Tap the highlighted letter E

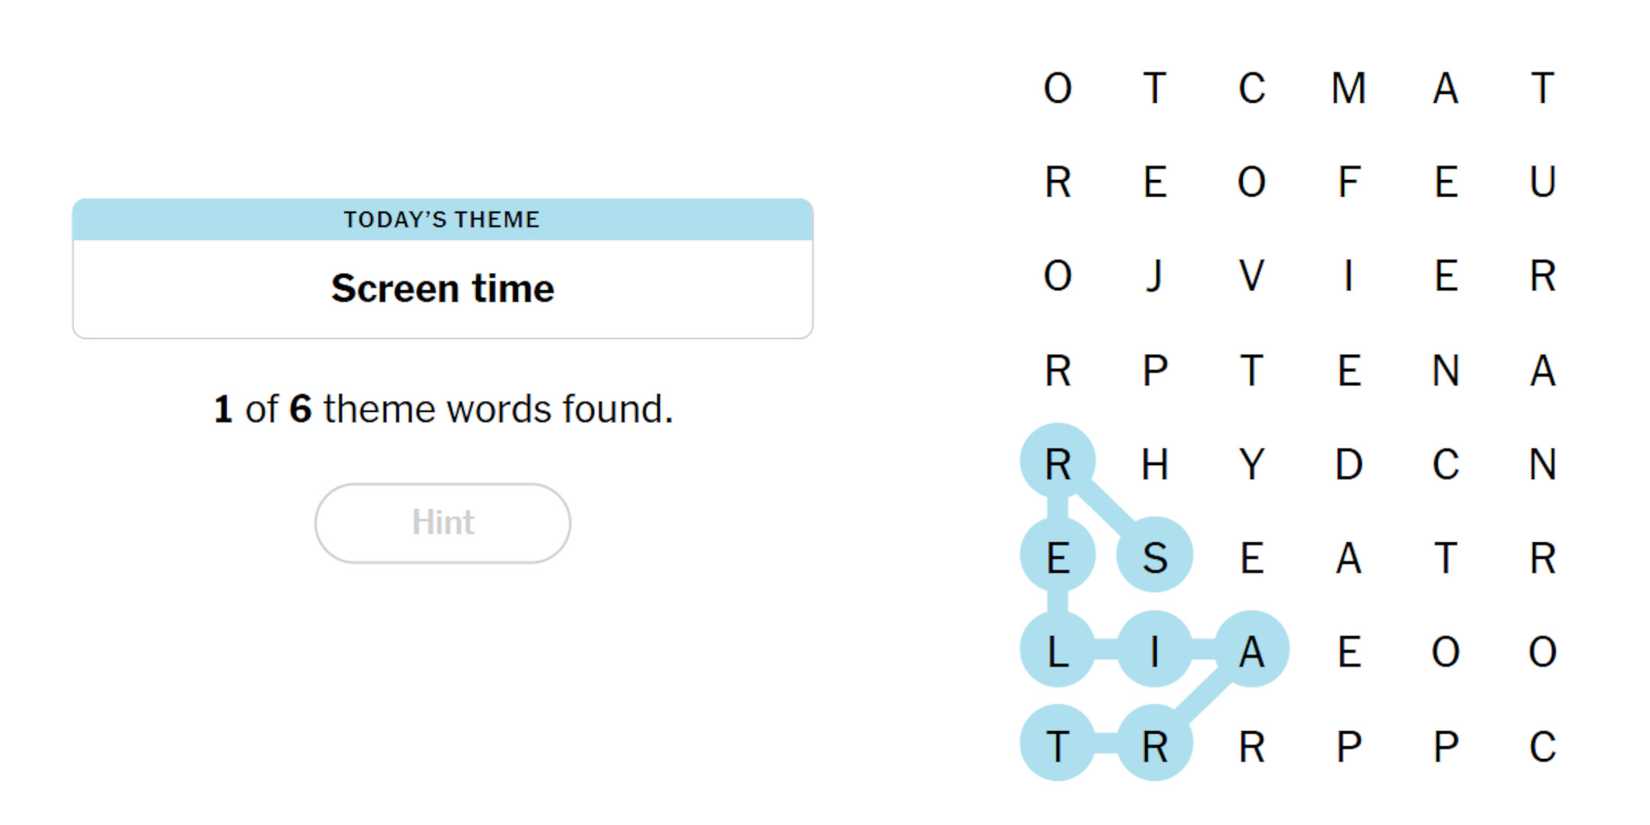click(1058, 558)
